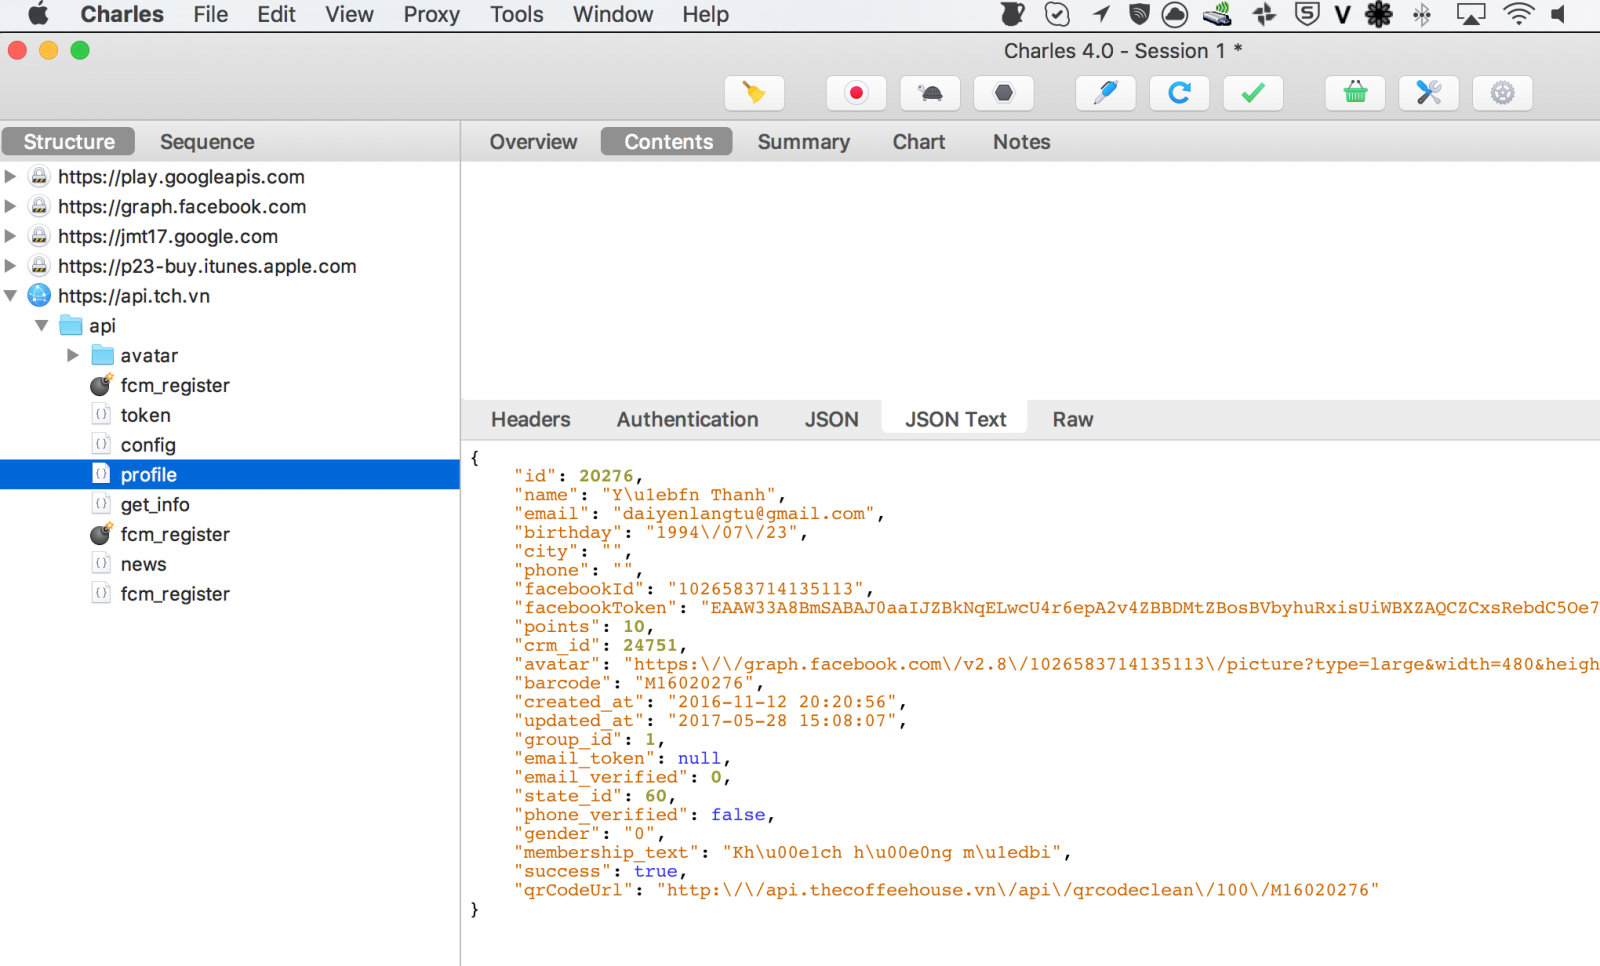Click the lock icon for graph.facebook.com
This screenshot has height=966, width=1600.
39,207
